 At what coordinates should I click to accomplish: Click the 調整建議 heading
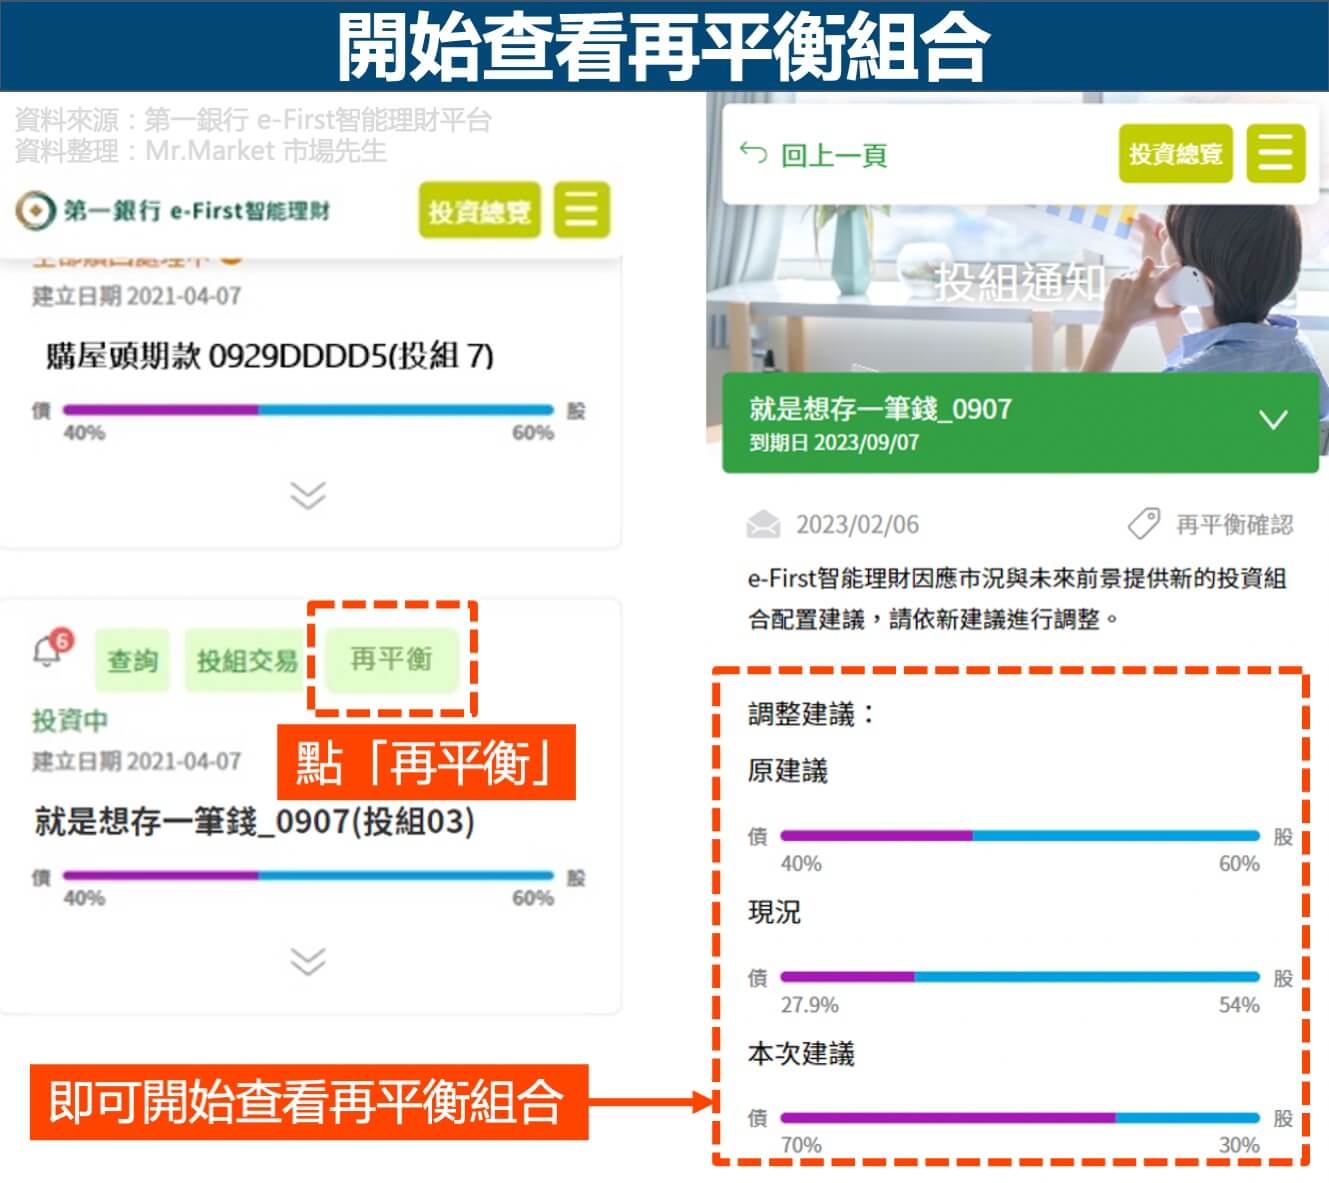click(812, 714)
